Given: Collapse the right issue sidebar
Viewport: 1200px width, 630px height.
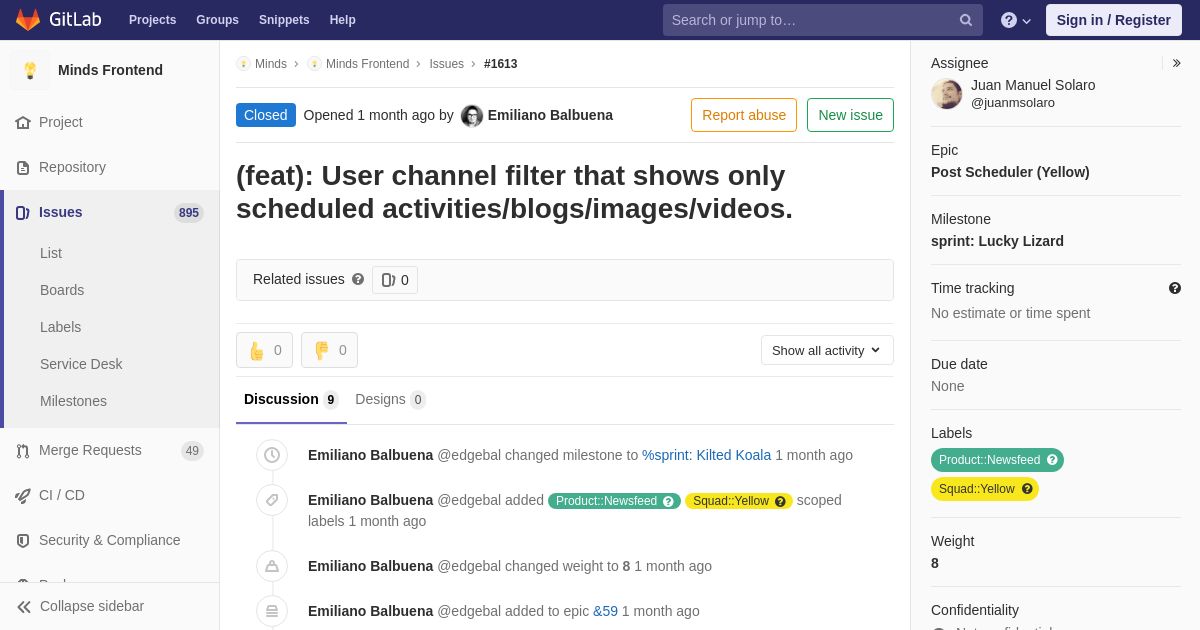Looking at the screenshot, I should [x=1176, y=63].
